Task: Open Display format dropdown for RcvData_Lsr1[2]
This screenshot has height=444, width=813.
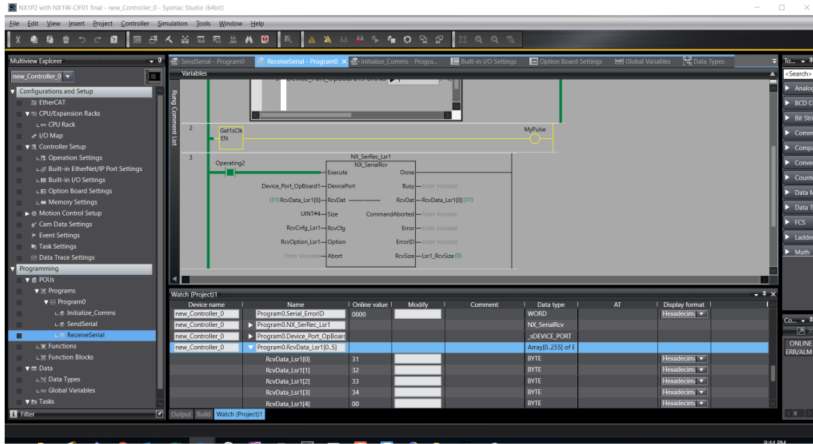Action: (x=702, y=381)
